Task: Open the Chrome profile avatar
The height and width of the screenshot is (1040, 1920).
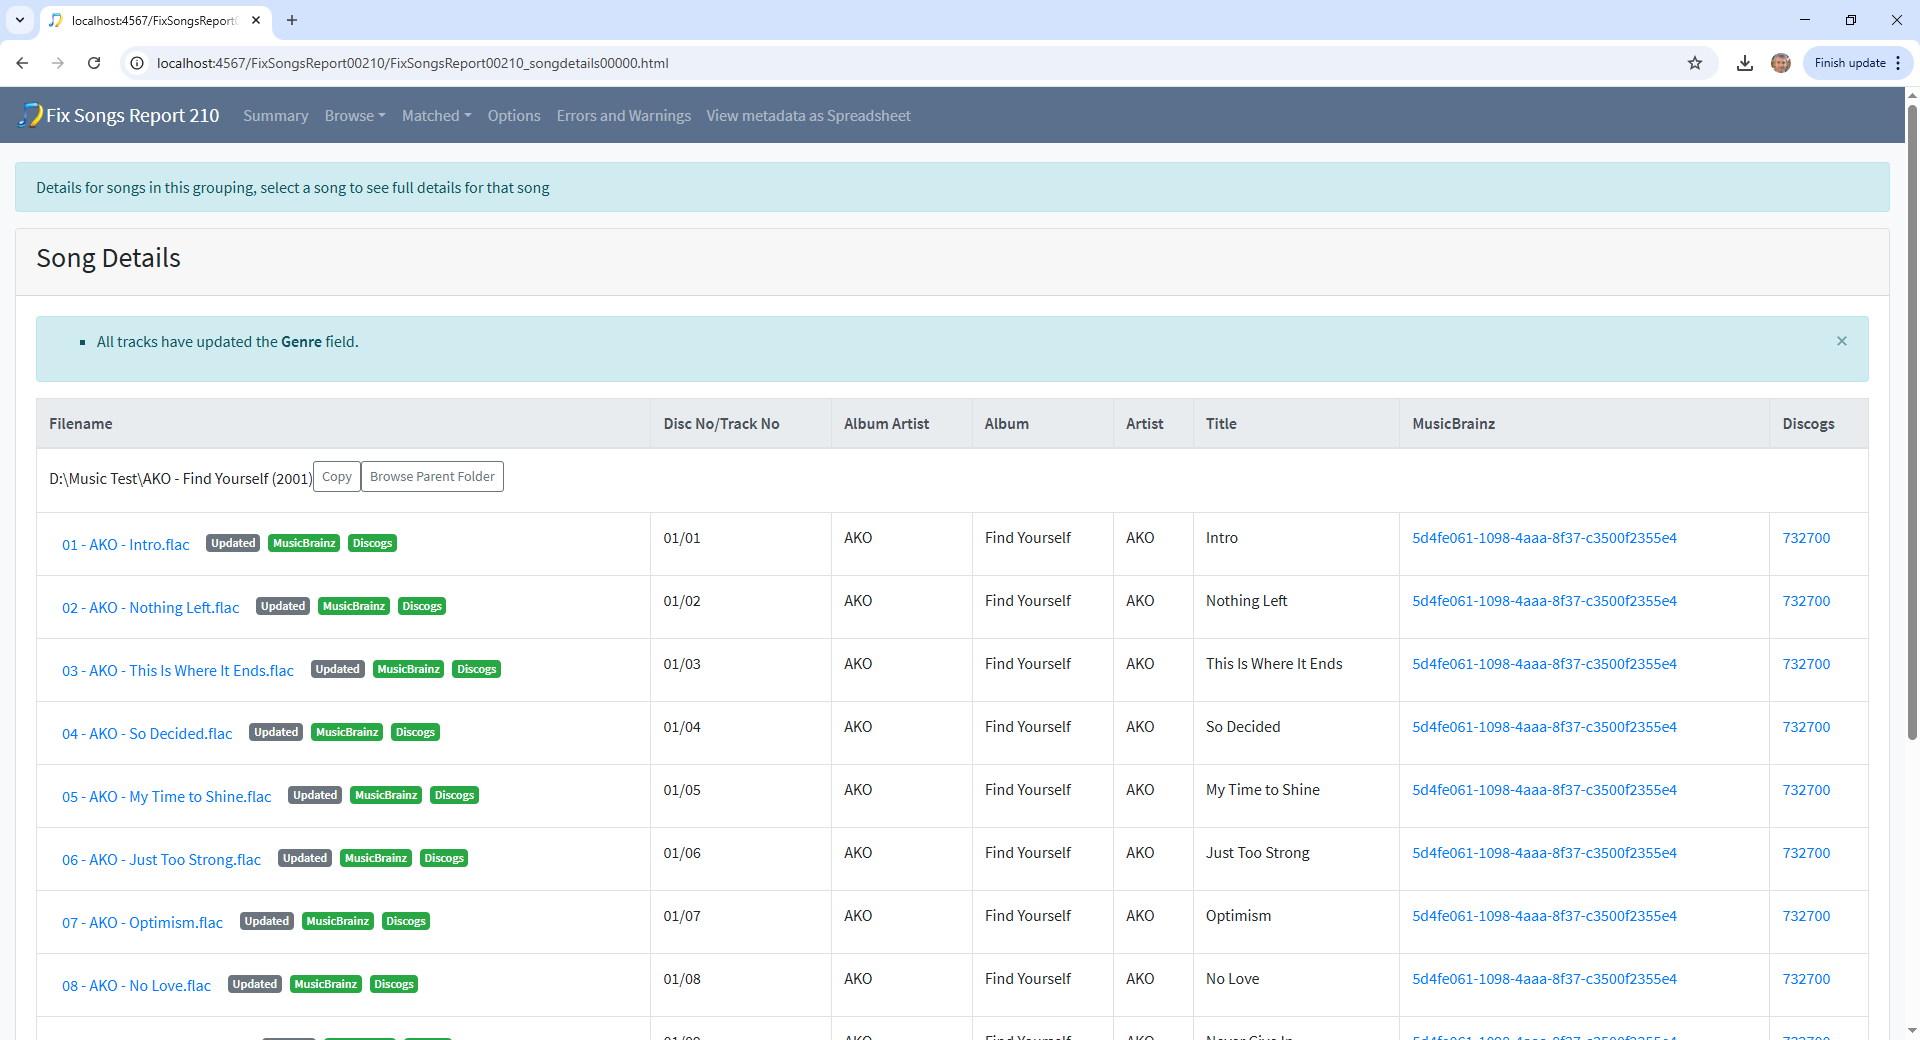Action: 1780,63
